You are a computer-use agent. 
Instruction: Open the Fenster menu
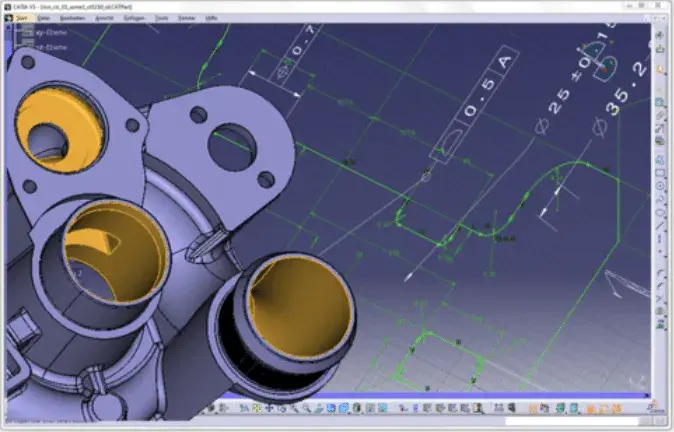[x=187, y=18]
